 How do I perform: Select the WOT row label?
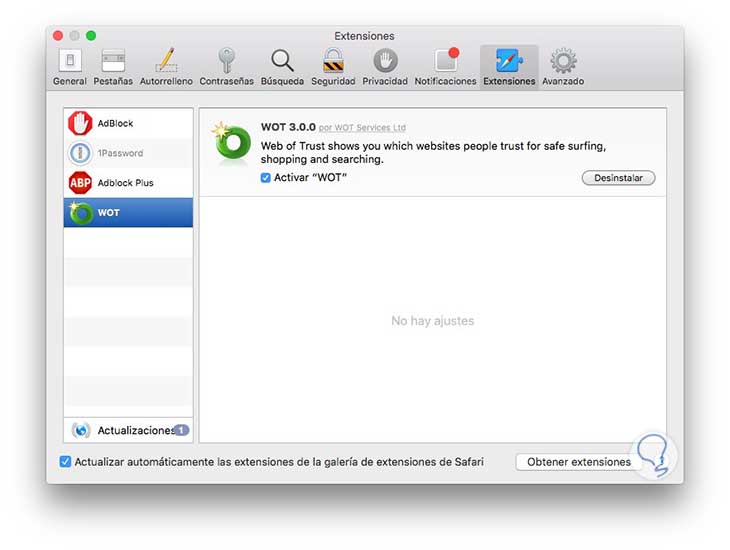tap(108, 213)
